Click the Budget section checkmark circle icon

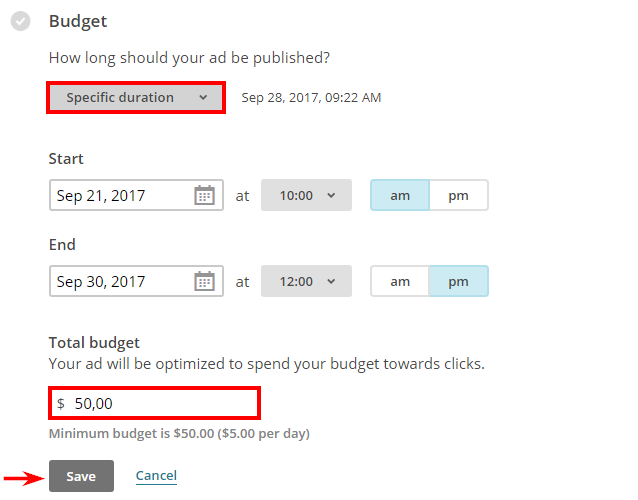click(20, 21)
